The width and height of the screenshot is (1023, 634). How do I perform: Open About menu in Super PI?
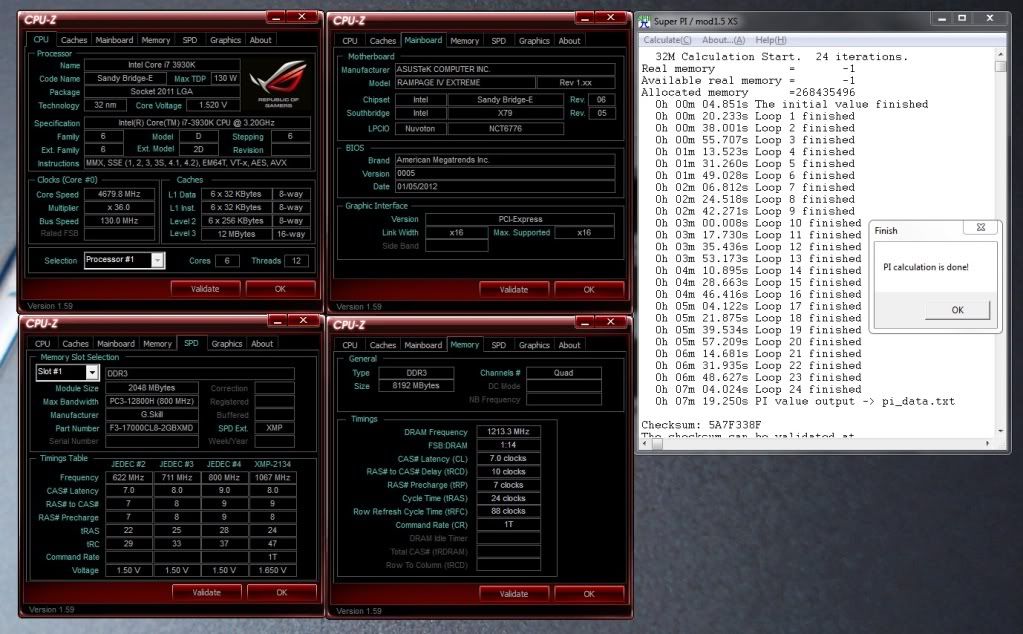coord(723,40)
